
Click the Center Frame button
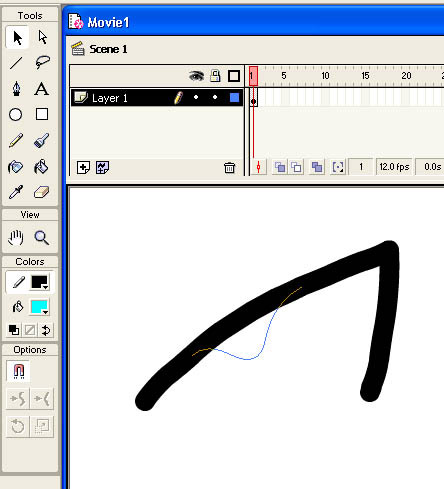[259, 167]
